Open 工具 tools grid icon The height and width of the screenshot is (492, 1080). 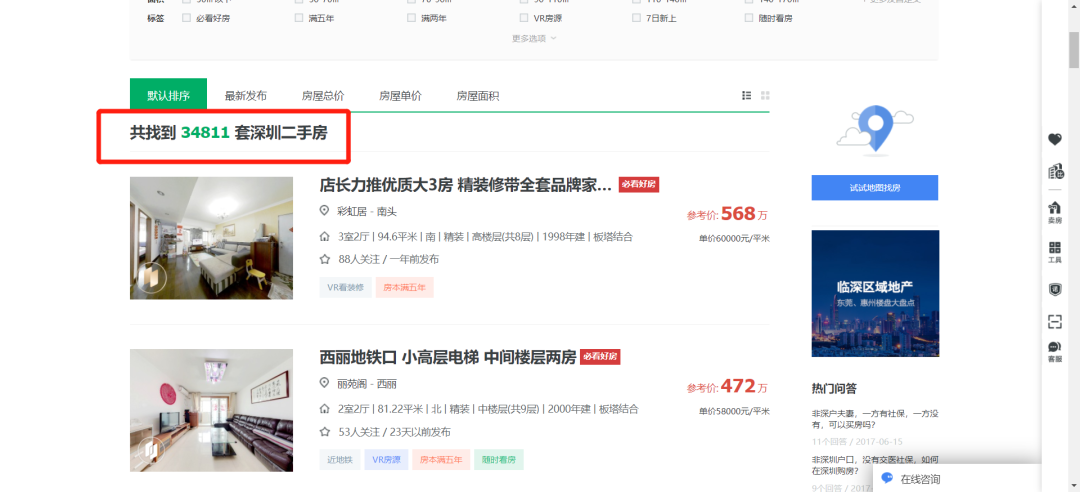pos(1055,252)
